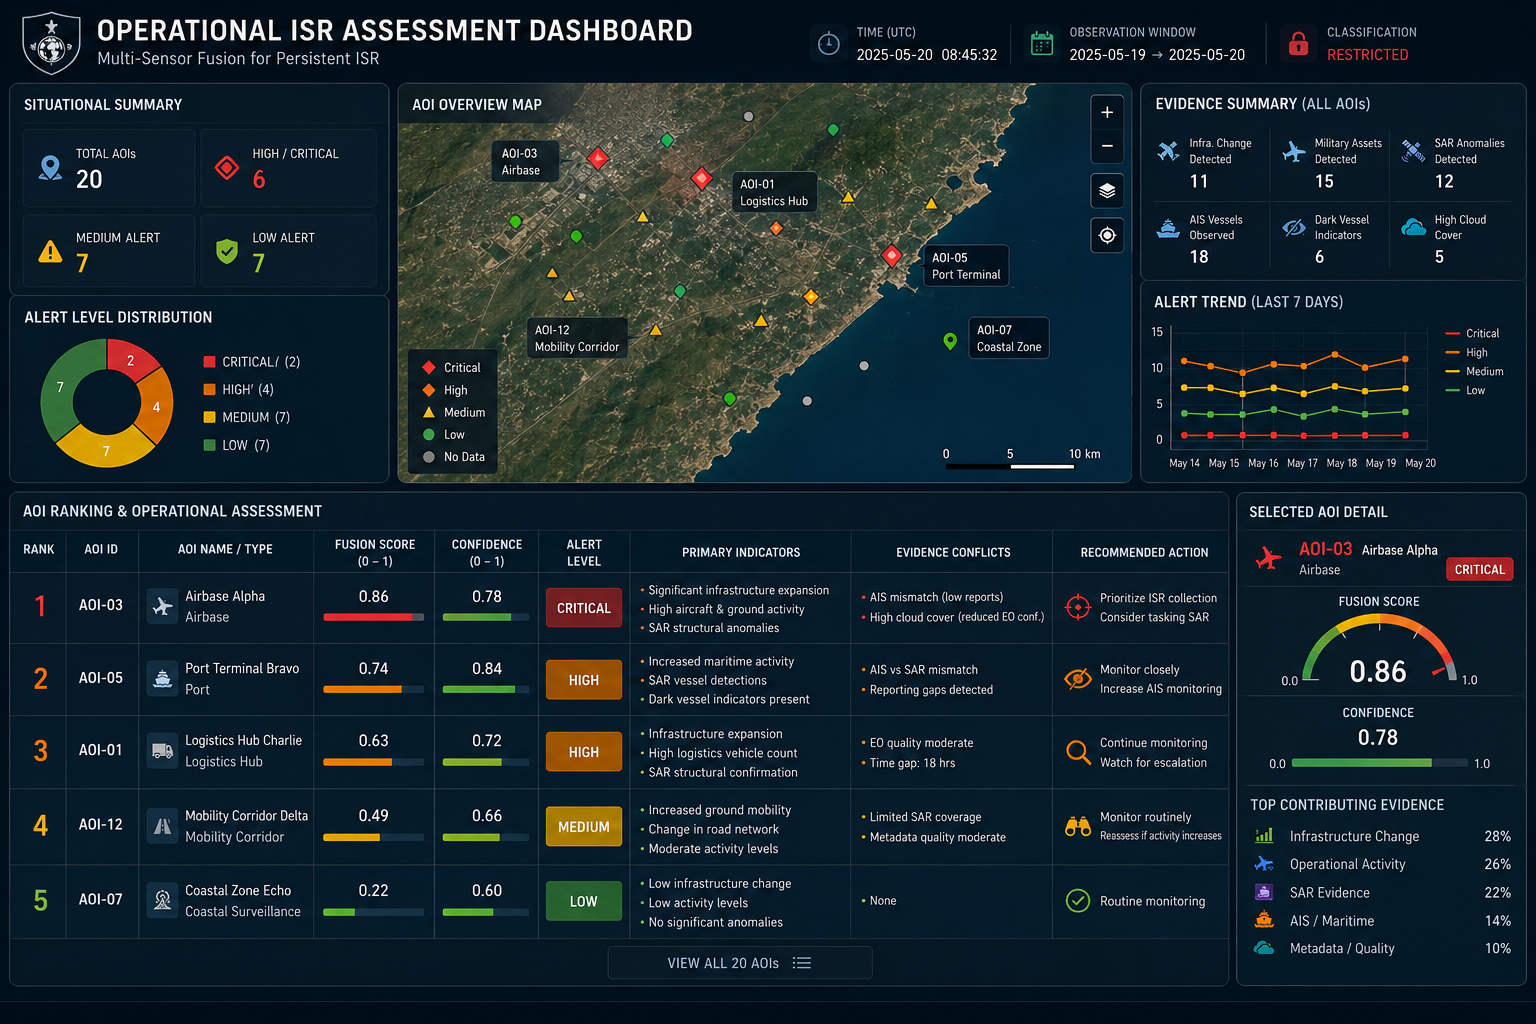This screenshot has height=1024, width=1536.
Task: Click the Port Terminal Bravo ship icon
Action: [162, 678]
